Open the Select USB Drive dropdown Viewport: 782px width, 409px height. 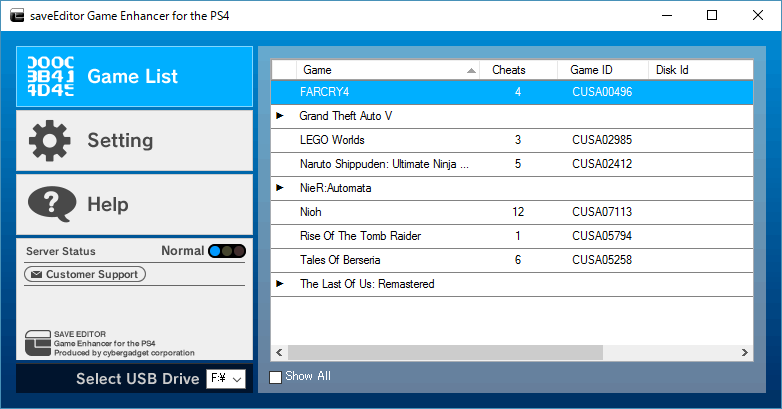[x=226, y=379]
